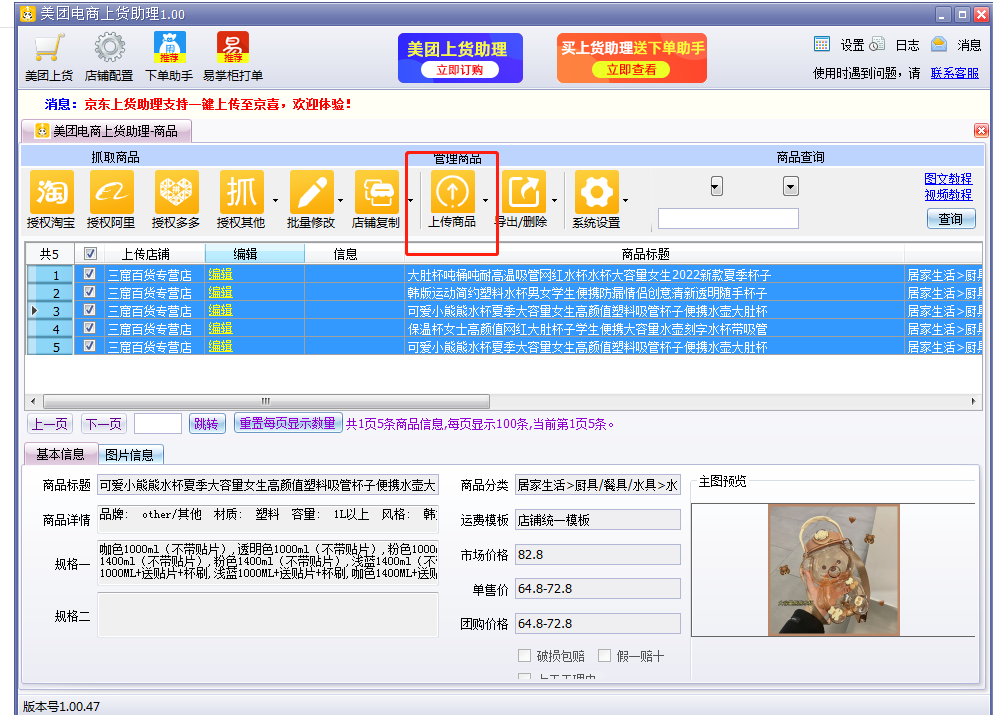The image size is (993, 715).
Task: Focus the 商品查询 search input field
Action: (x=728, y=218)
